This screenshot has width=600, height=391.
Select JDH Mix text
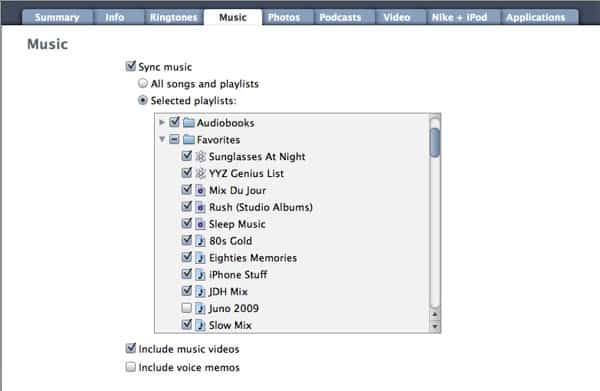point(228,292)
